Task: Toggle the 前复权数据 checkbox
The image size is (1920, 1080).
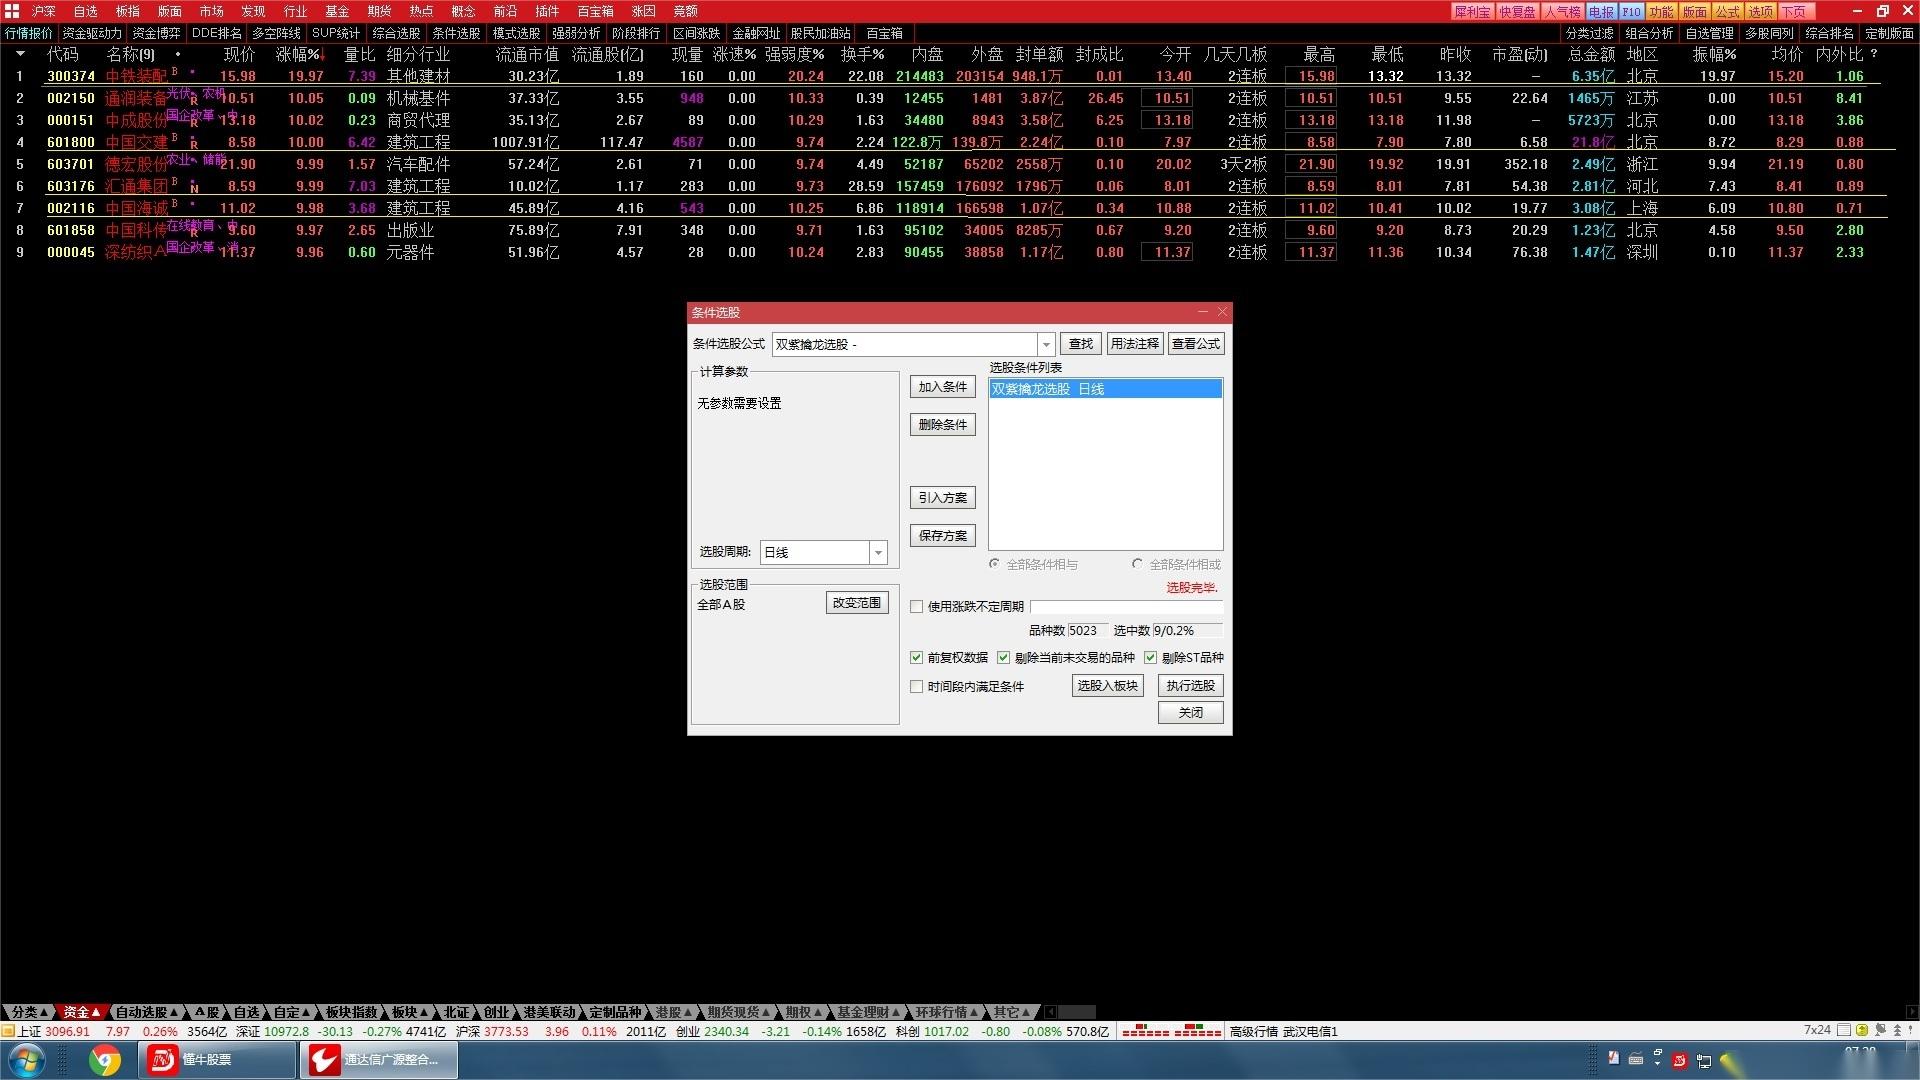Action: (x=916, y=658)
